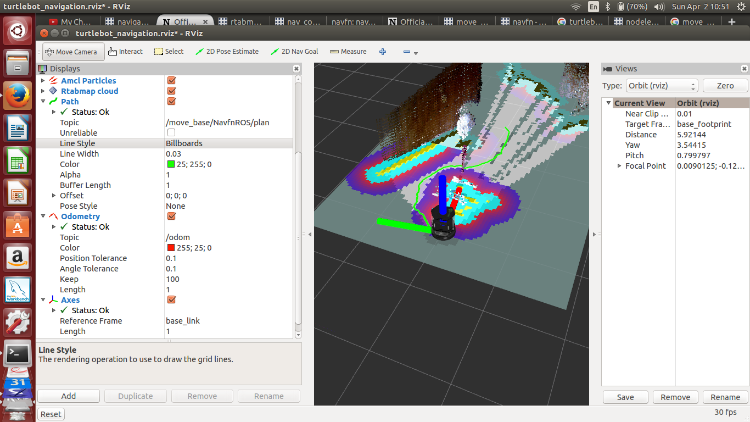Enable the Unreliable option for Path
Image resolution: width=750 pixels, height=422 pixels.
pos(171,132)
